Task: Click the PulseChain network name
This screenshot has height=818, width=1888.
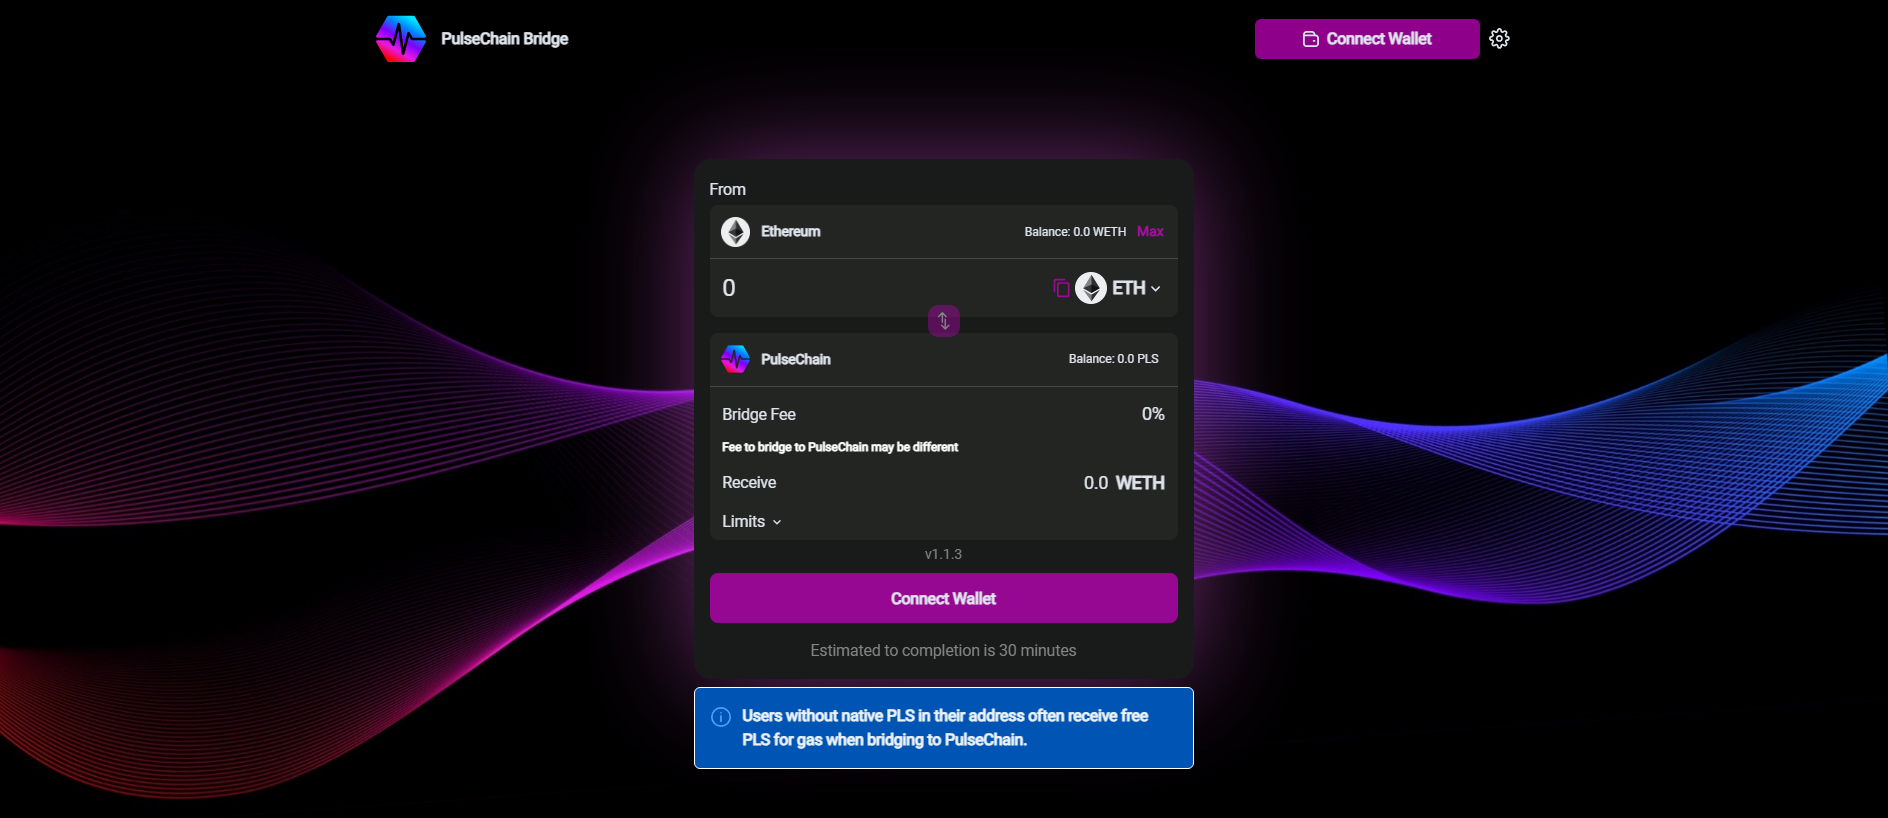Action: (x=796, y=359)
